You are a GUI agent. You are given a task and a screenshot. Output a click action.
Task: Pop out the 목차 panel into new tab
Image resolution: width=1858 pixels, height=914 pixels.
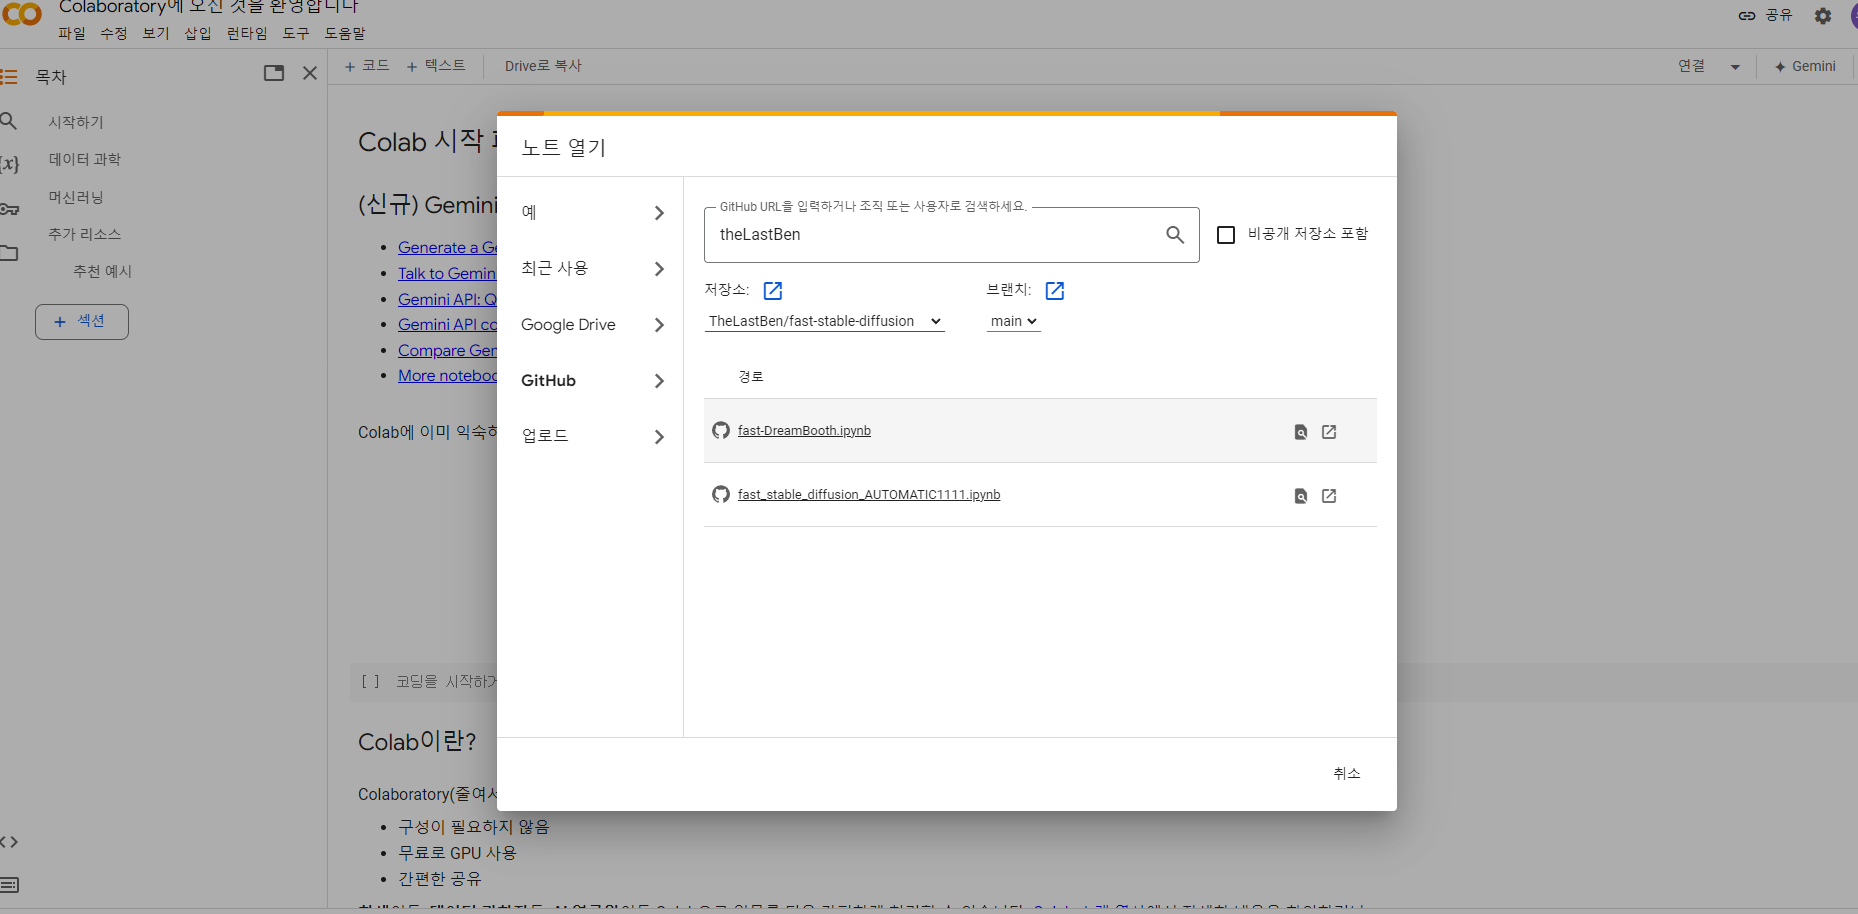[x=274, y=73]
